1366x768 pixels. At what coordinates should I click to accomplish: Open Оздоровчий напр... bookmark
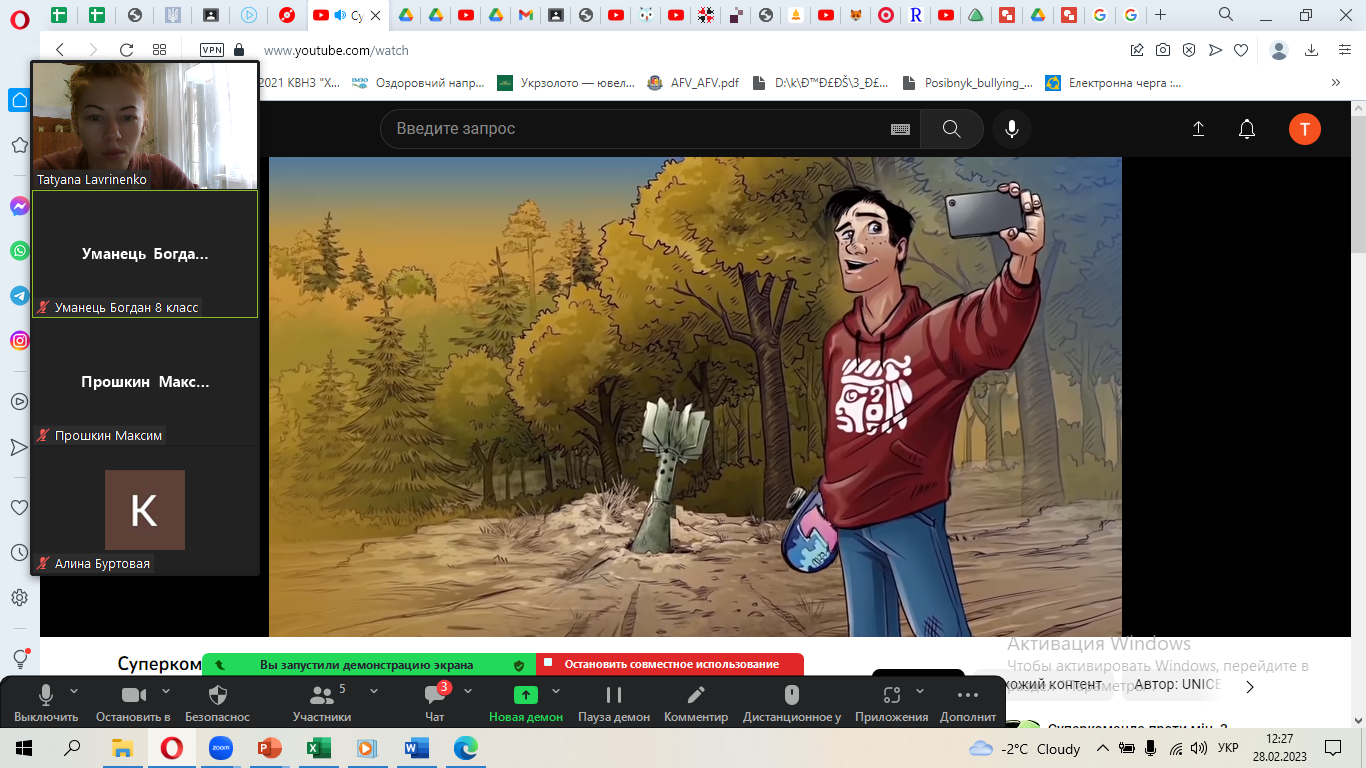pyautogui.click(x=418, y=83)
